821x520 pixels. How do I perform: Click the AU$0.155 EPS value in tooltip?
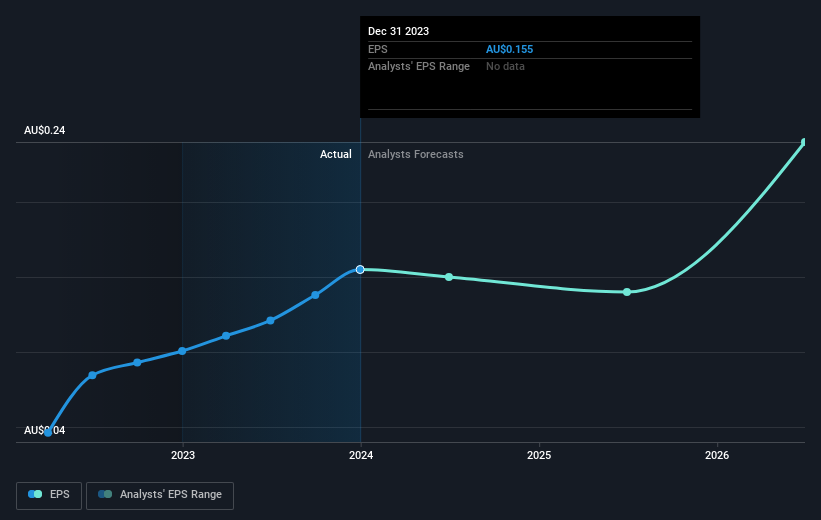509,49
